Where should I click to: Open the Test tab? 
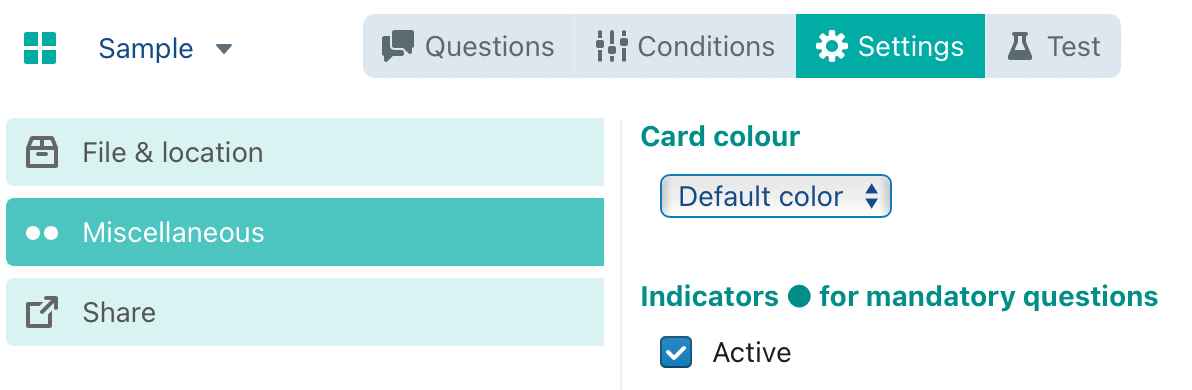[1053, 46]
